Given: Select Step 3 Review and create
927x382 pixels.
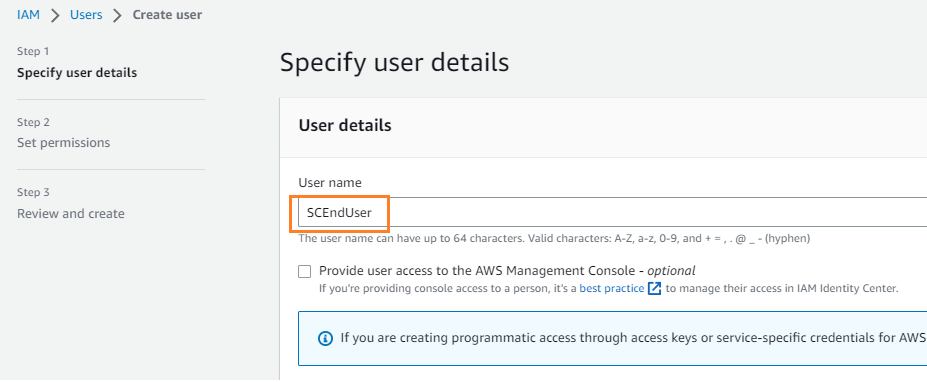Looking at the screenshot, I should 70,213.
